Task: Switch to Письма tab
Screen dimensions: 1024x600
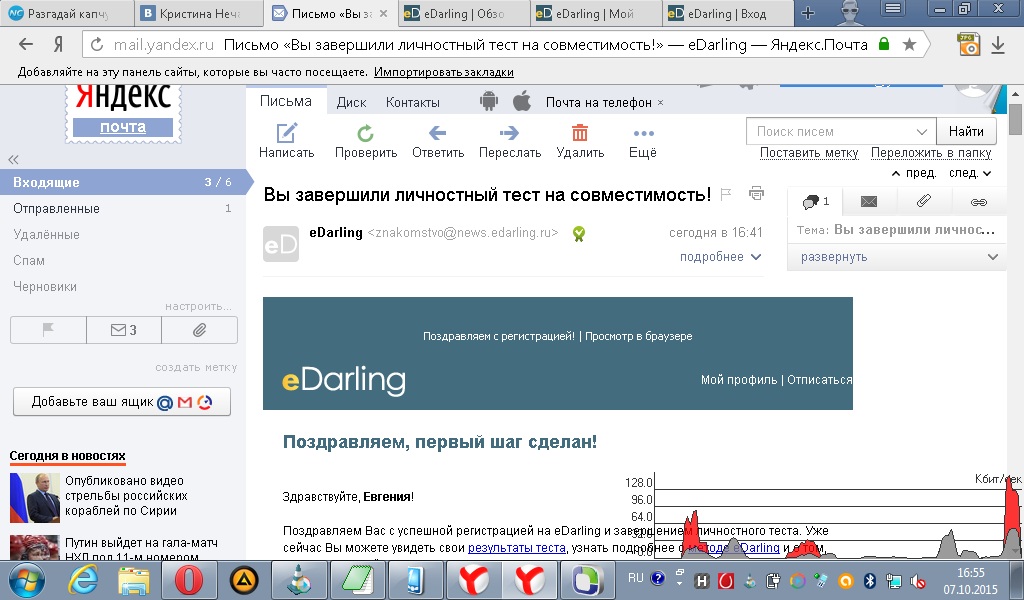Action: click(285, 101)
